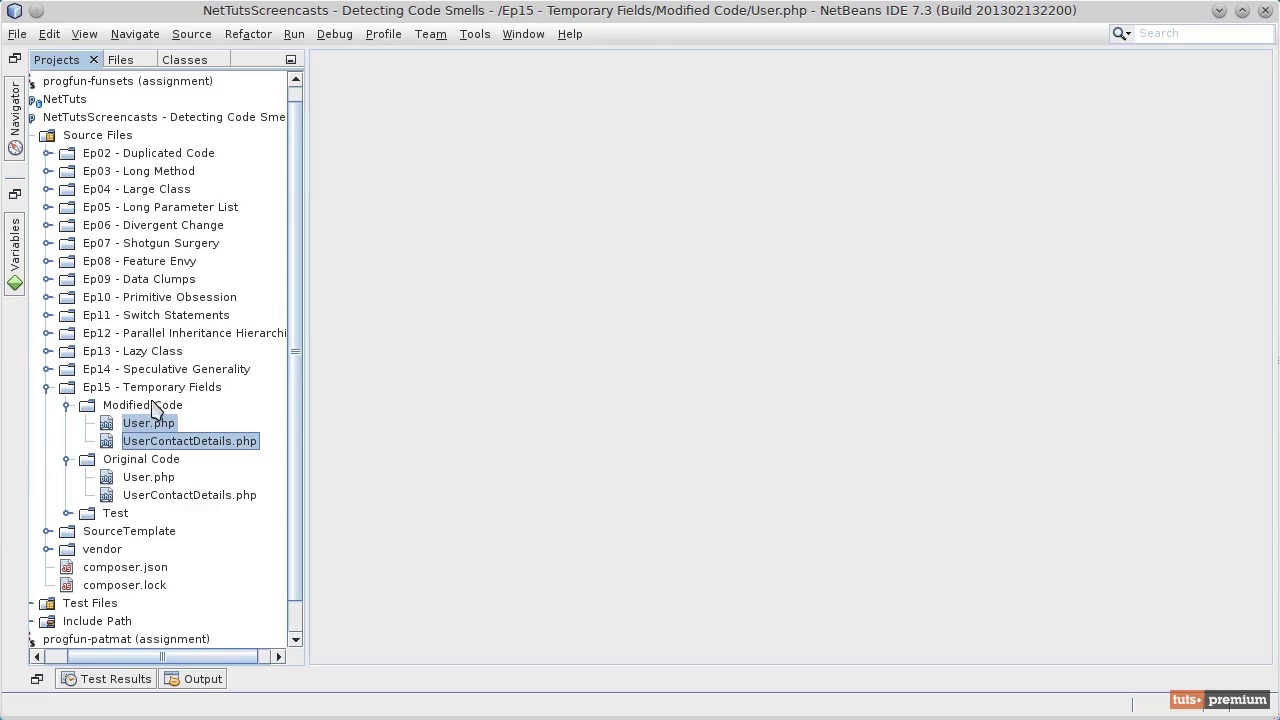Open the Test Results panel

pos(106,679)
